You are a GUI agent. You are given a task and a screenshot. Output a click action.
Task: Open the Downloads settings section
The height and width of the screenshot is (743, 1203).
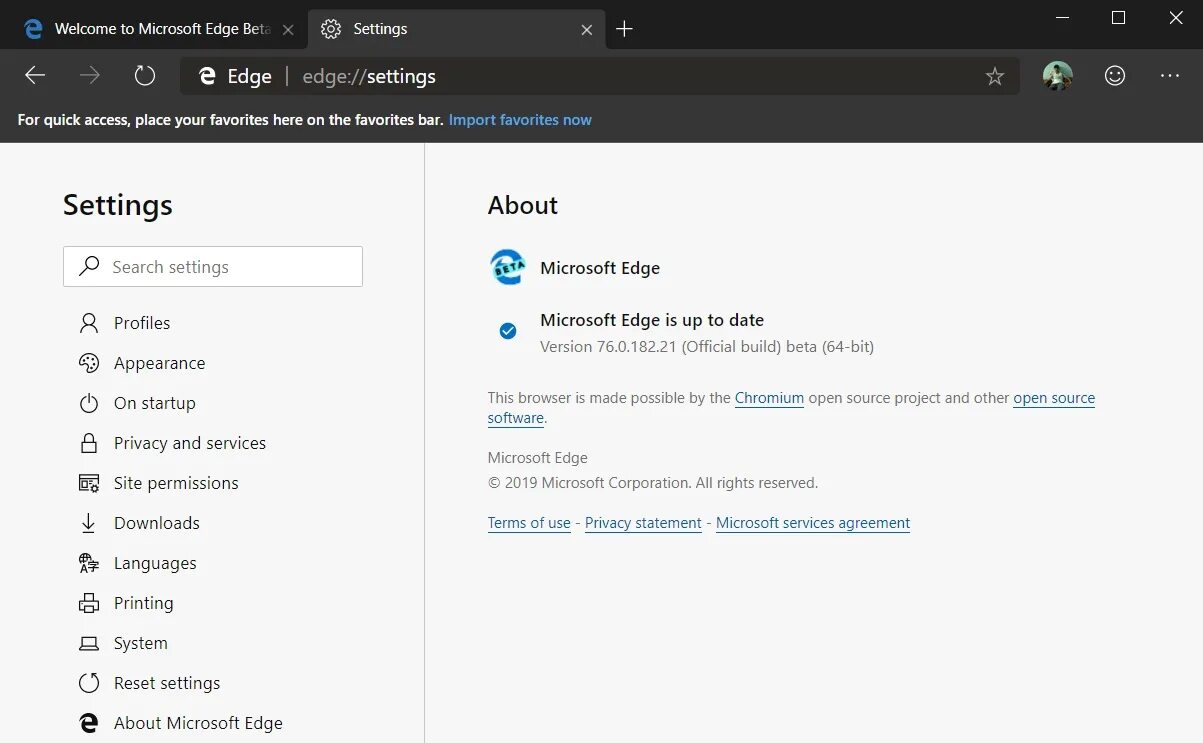tap(156, 523)
